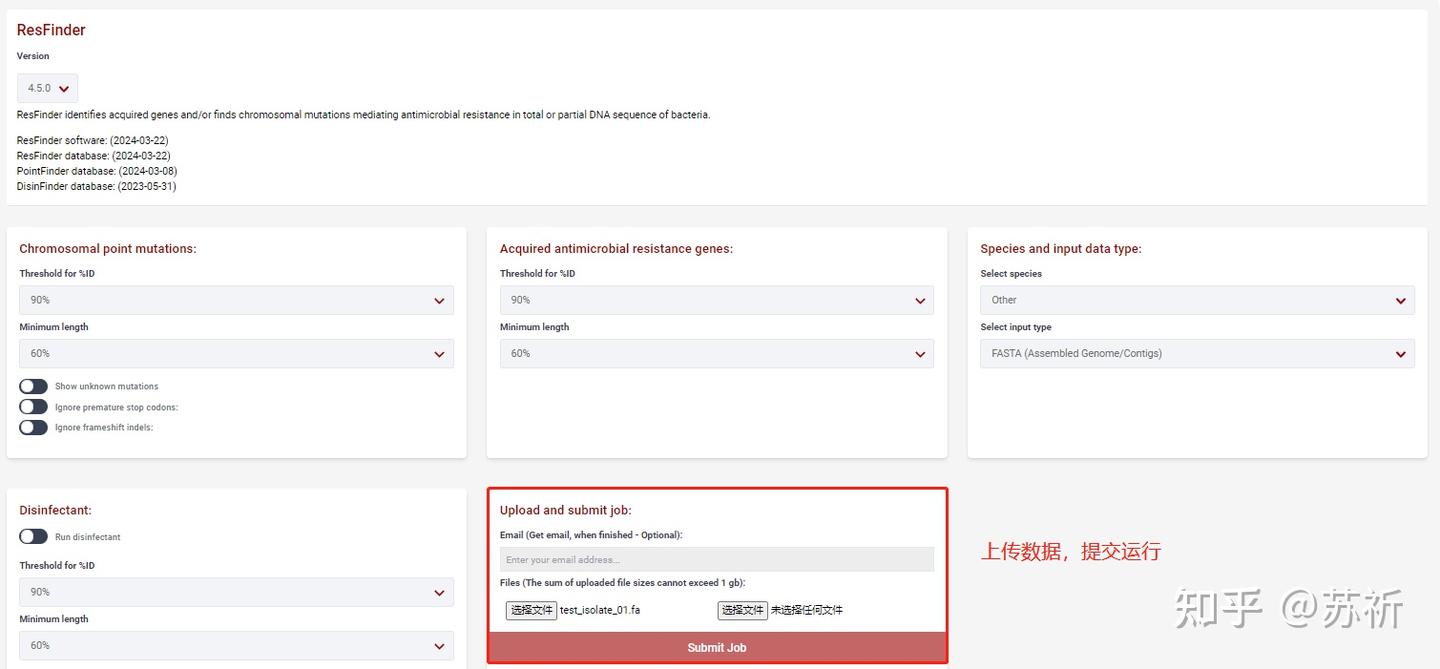Click the email address input field
This screenshot has width=1440, height=669.
tap(716, 558)
